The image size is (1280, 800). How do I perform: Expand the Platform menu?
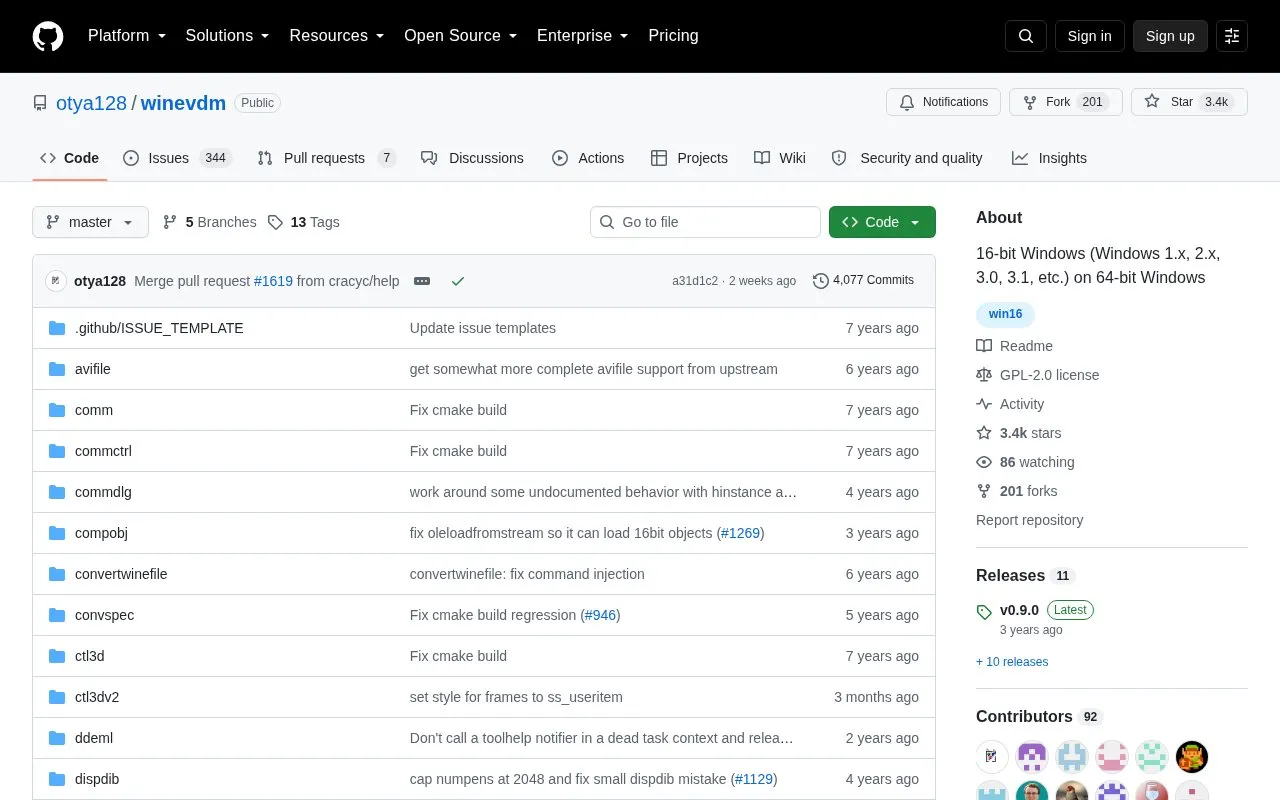coord(127,36)
